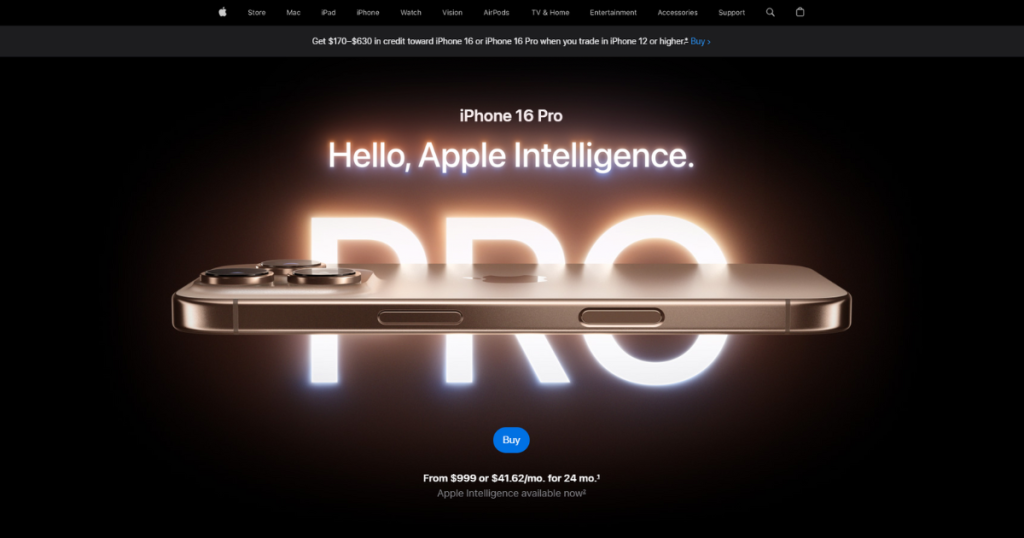Go to the iPad nav item

point(328,12)
